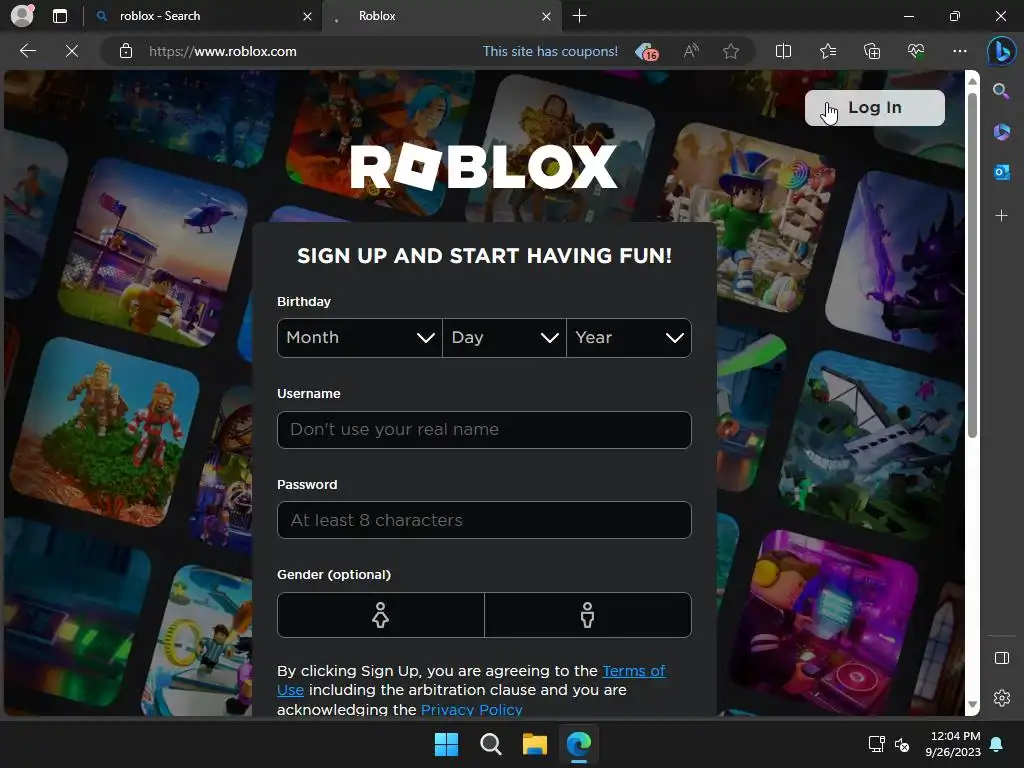The width and height of the screenshot is (1024, 768).
Task: Open sidebar settings gear icon
Action: point(1001,698)
